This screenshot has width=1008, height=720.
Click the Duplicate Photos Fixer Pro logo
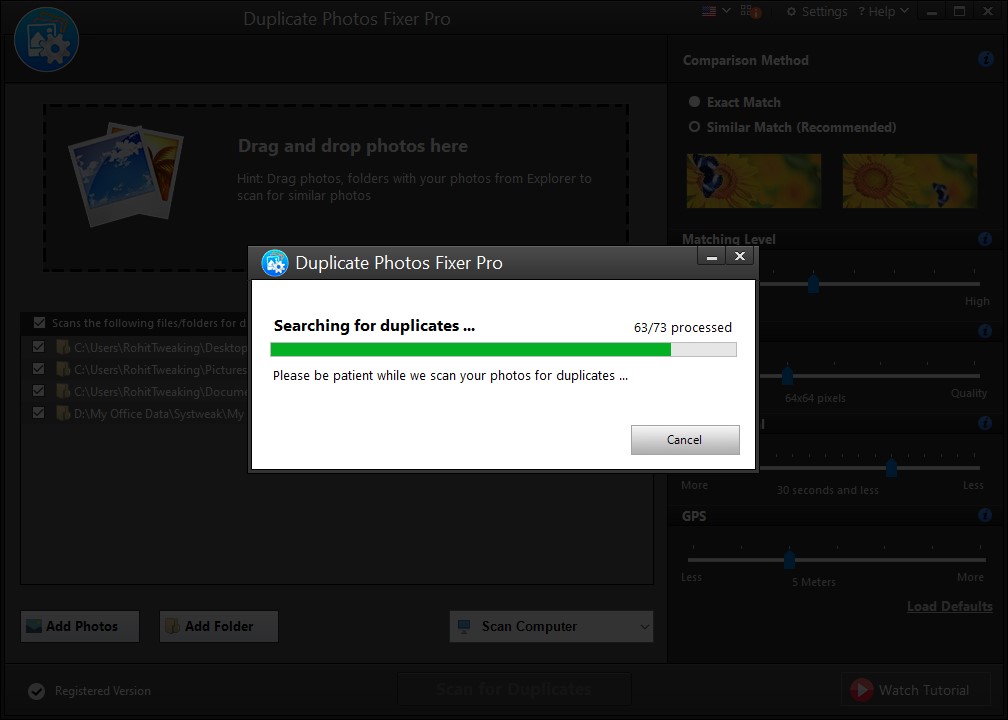click(x=46, y=39)
